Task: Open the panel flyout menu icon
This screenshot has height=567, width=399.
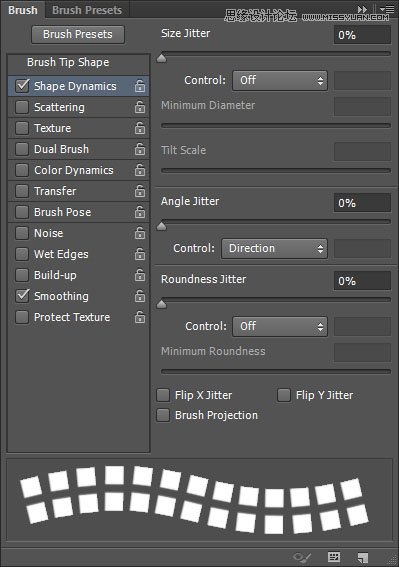Action: pos(387,9)
